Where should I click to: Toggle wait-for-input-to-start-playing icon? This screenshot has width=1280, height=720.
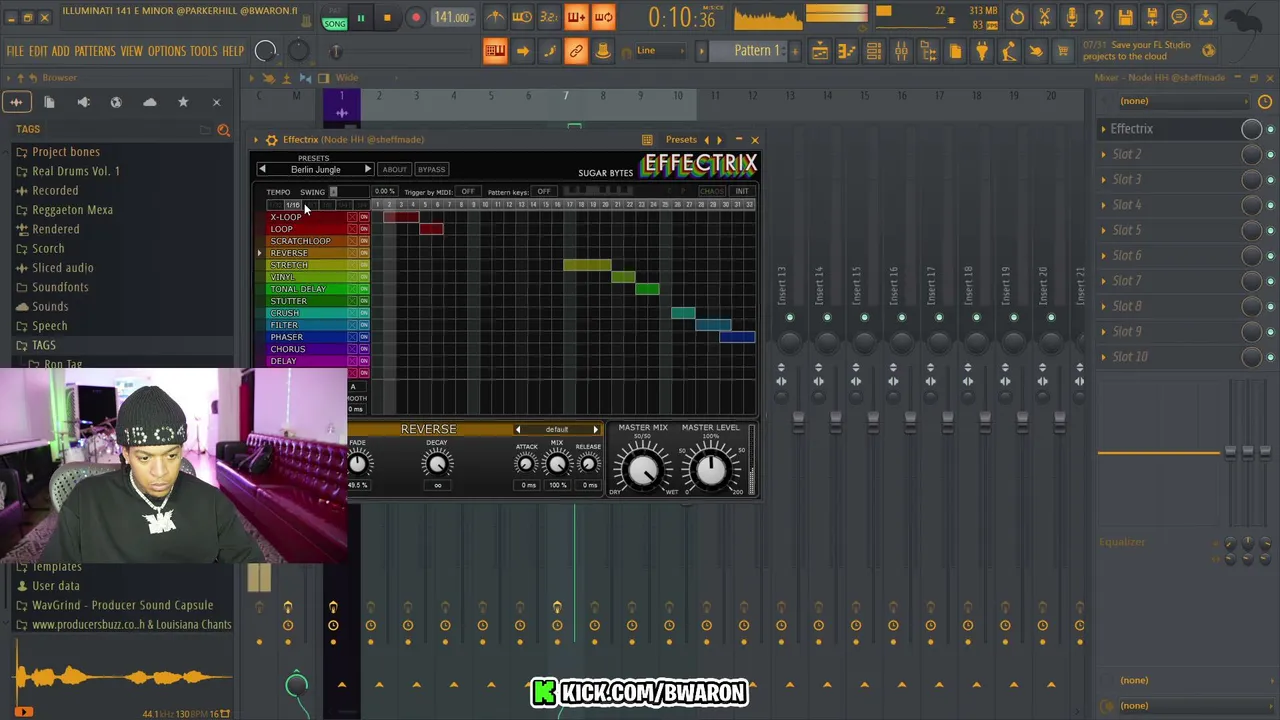click(522, 17)
